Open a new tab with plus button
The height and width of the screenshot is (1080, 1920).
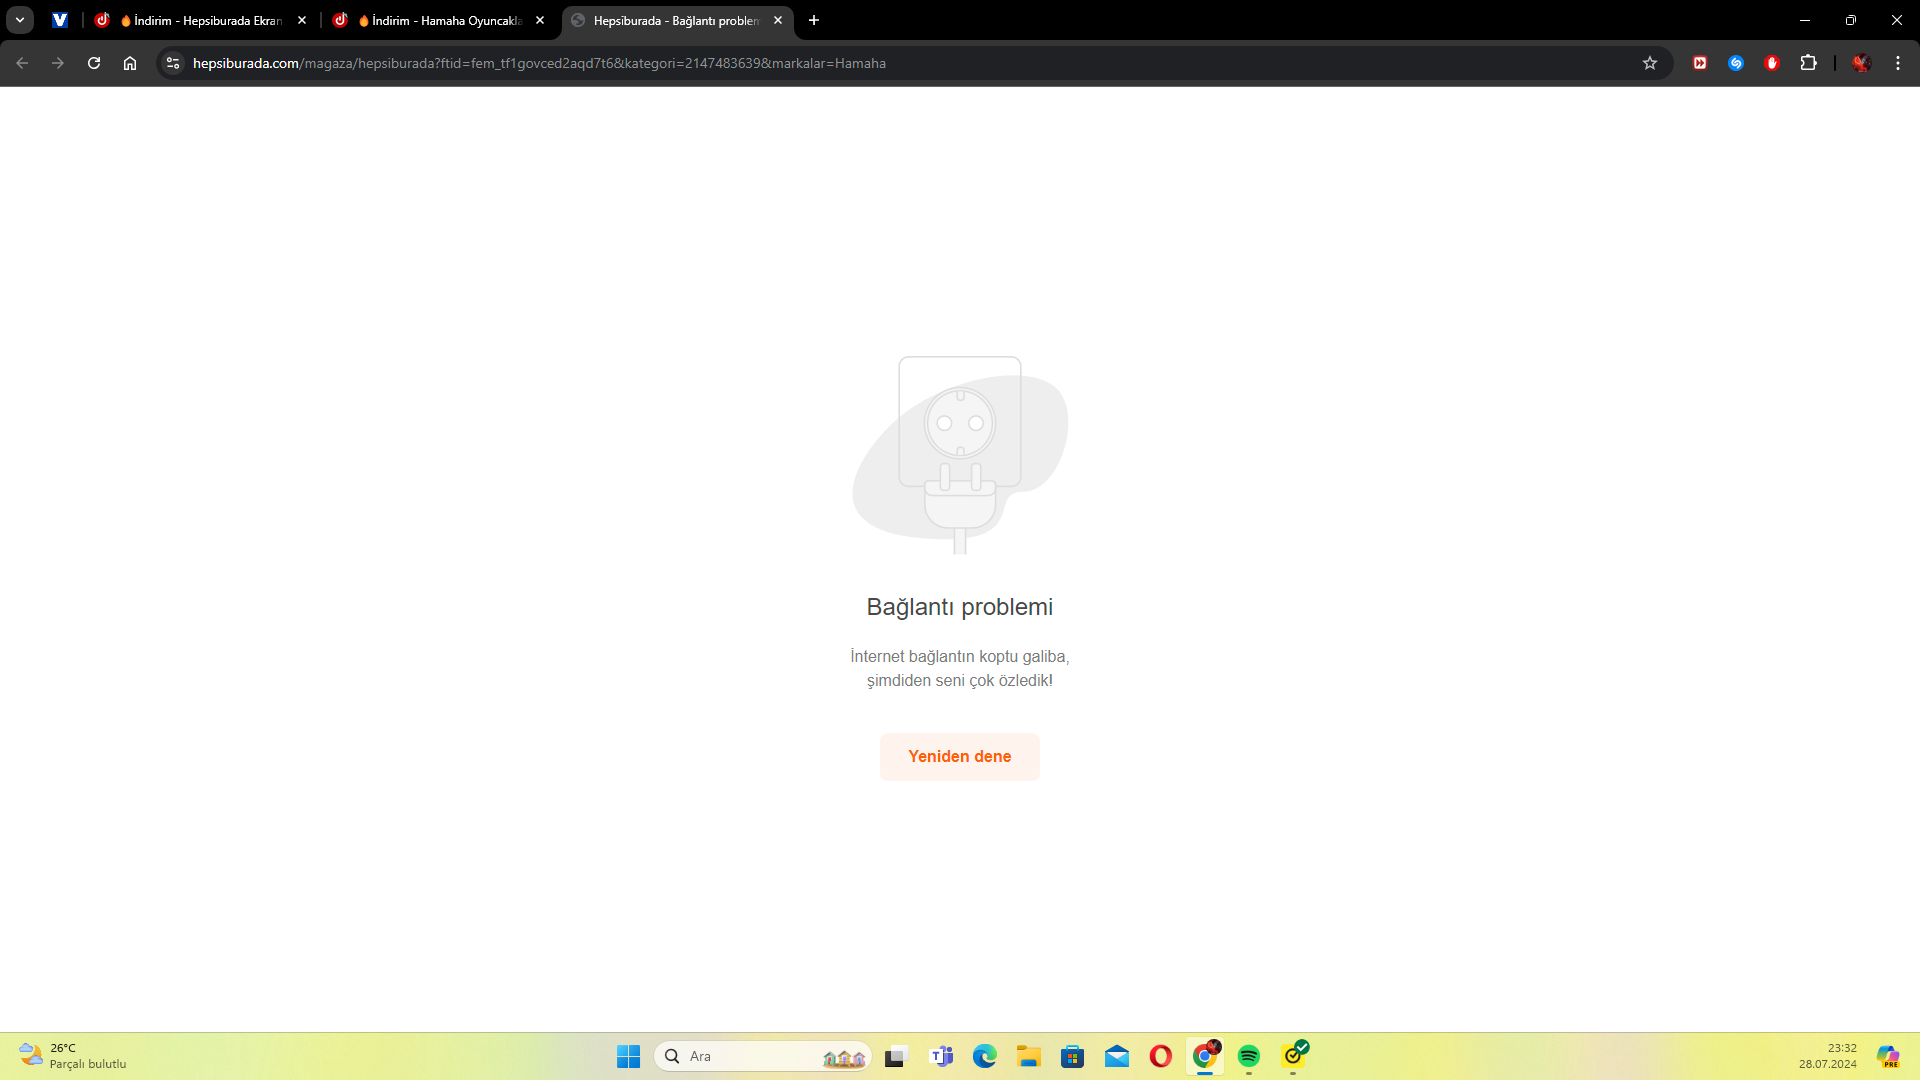tap(814, 20)
